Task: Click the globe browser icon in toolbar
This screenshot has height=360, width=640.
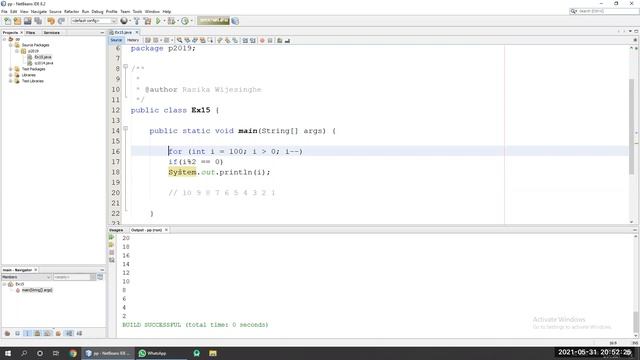Action: point(124,21)
